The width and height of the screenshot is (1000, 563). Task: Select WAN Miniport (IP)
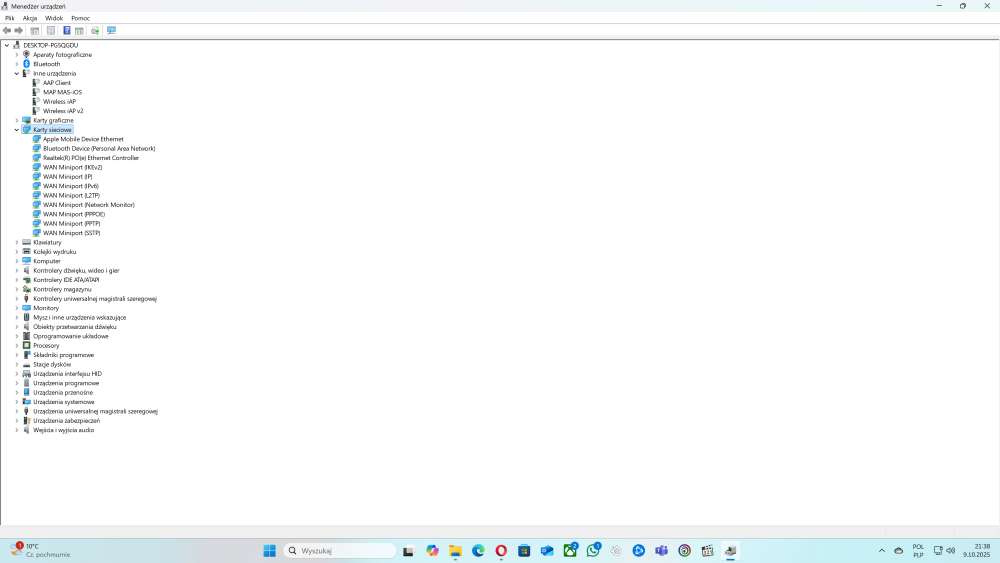68,177
